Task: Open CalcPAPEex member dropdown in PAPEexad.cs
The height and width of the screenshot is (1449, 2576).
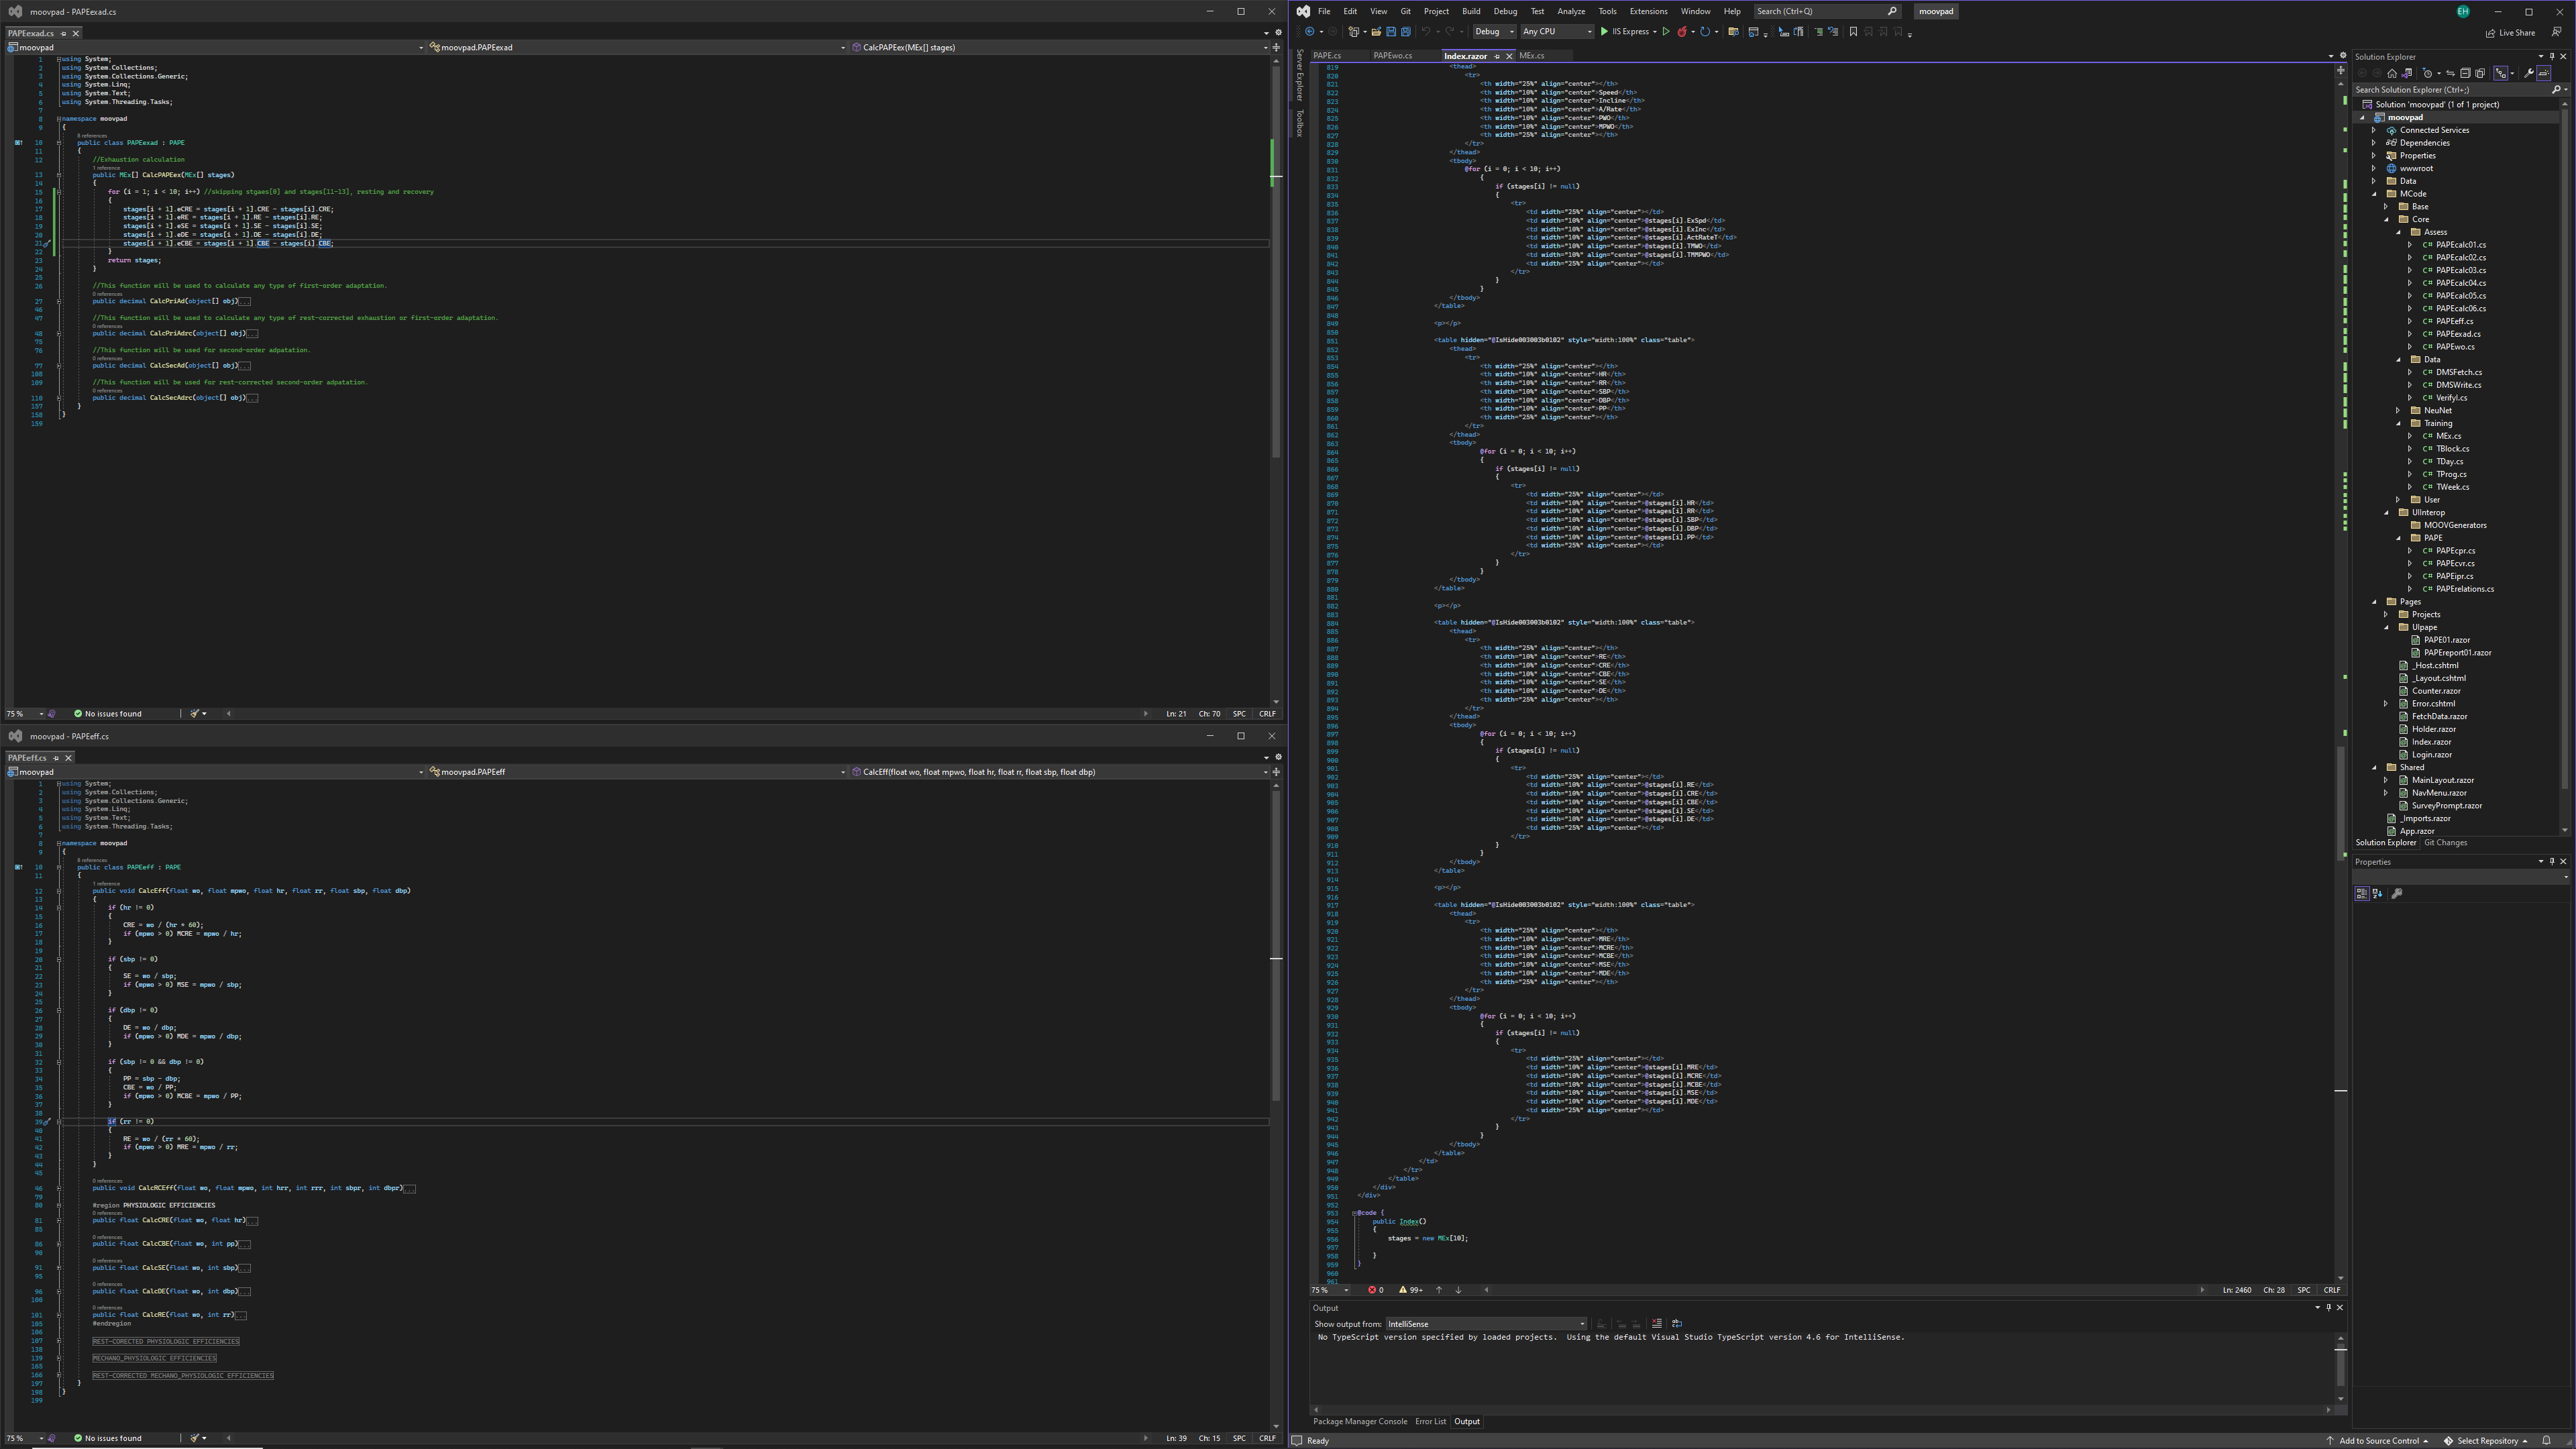Action: (x=1059, y=47)
